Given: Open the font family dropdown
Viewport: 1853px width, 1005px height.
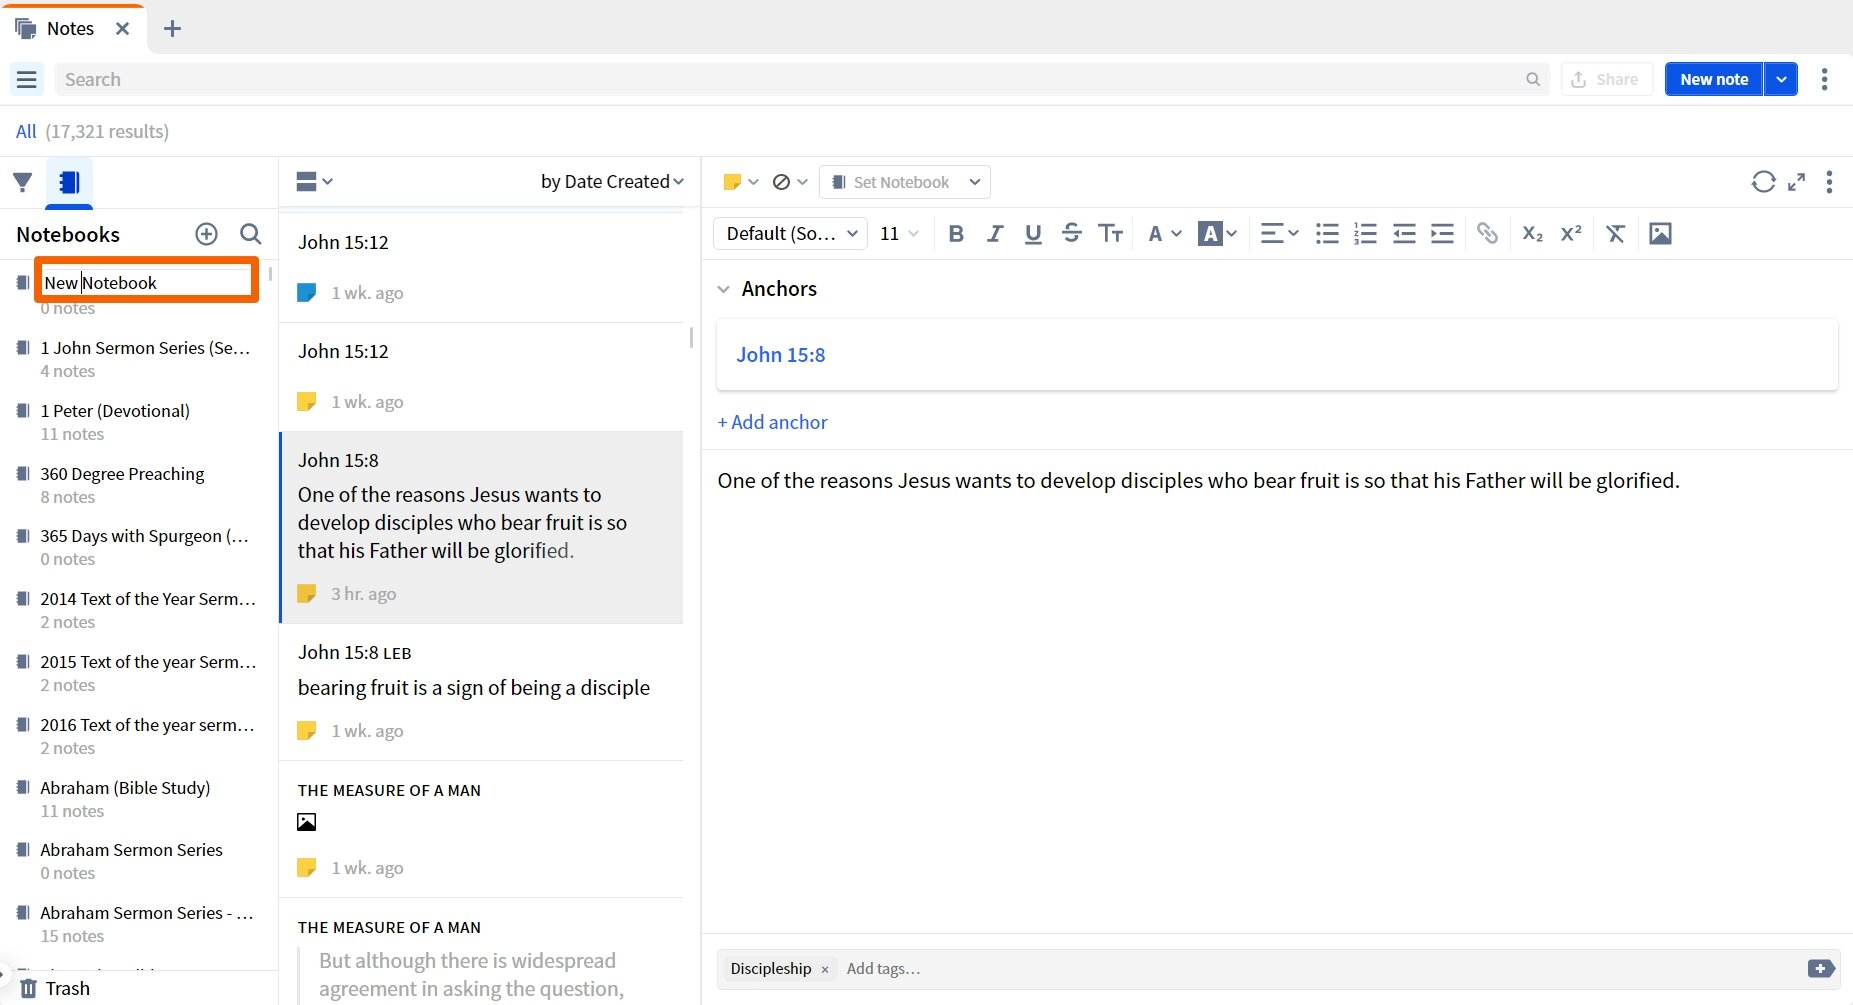Looking at the screenshot, I should click(x=790, y=234).
